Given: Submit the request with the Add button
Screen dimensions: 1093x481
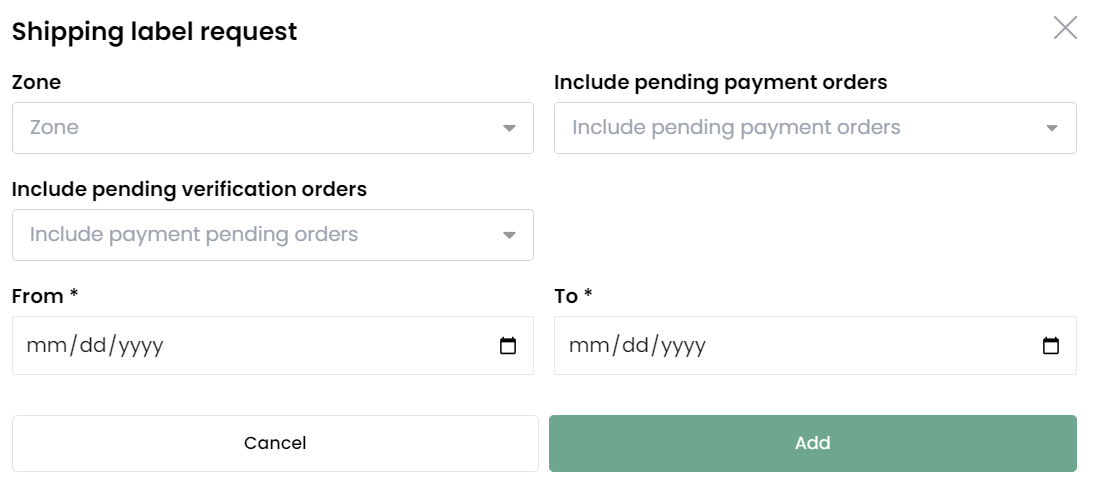Looking at the screenshot, I should click(813, 443).
